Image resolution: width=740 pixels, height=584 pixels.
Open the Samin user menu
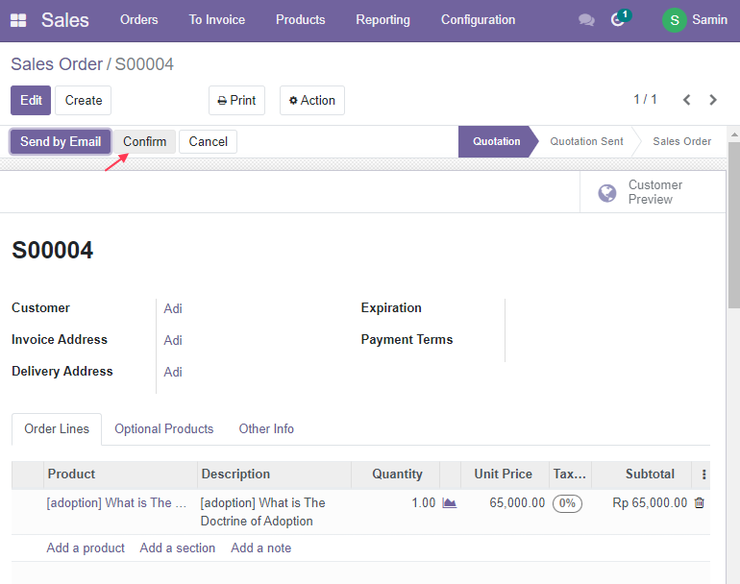pyautogui.click(x=695, y=20)
